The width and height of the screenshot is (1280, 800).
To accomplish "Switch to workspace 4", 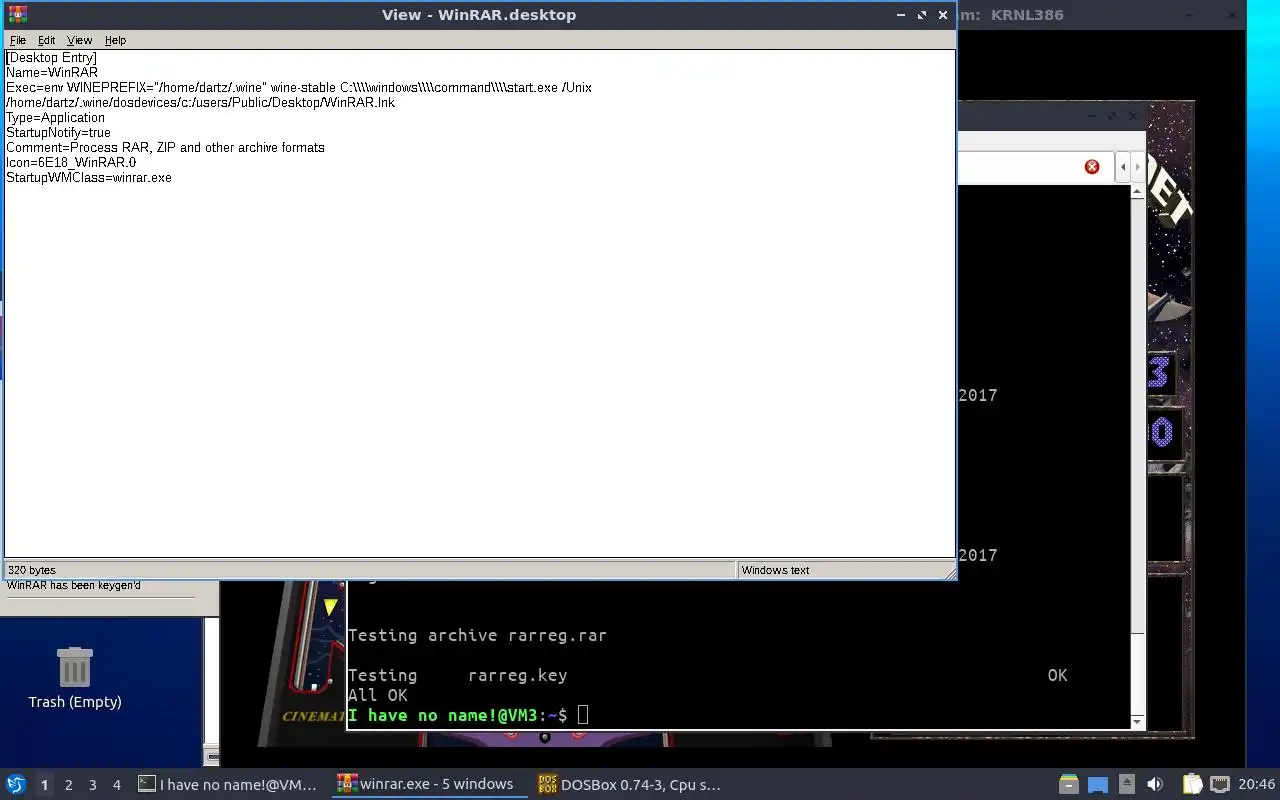I will 116,785.
